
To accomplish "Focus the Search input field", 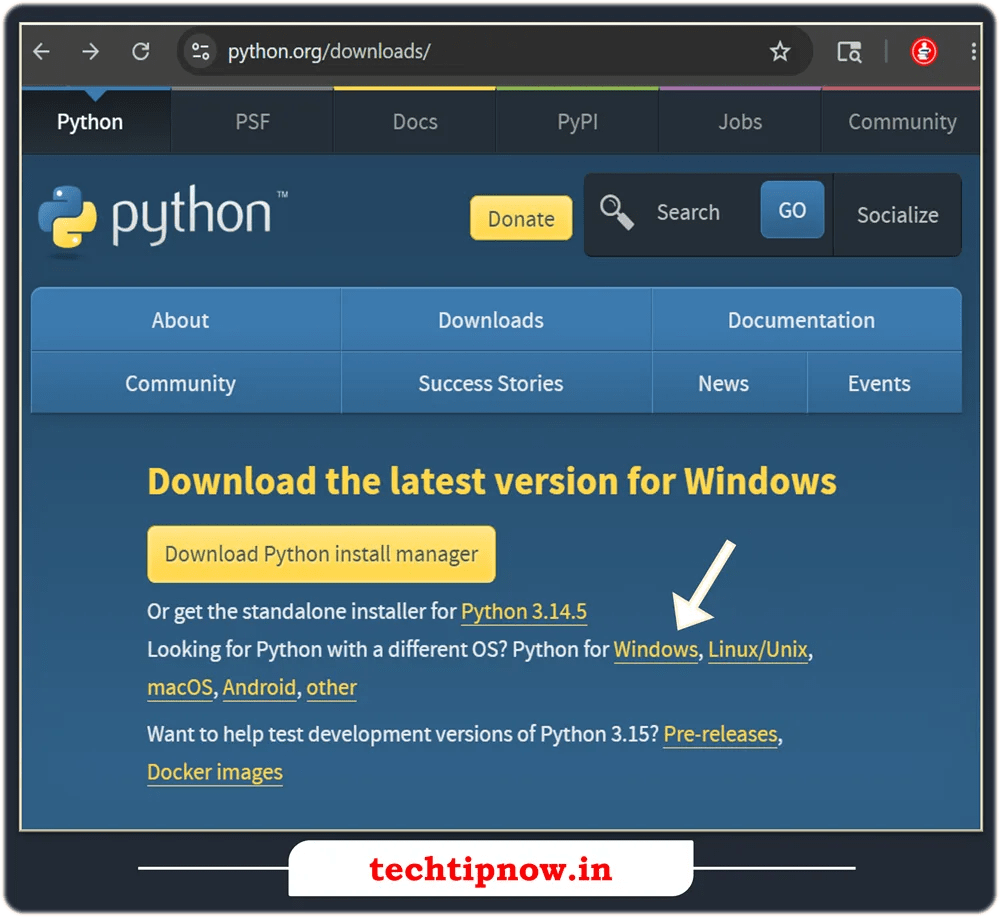I will pos(688,212).
